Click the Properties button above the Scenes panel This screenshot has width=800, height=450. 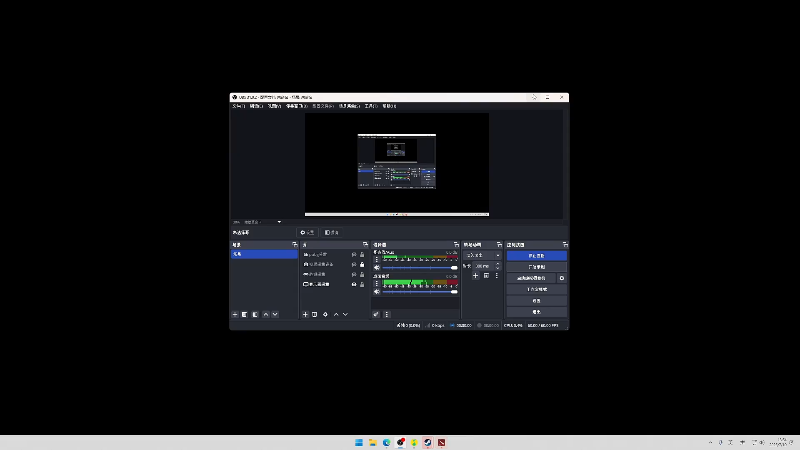pyautogui.click(x=307, y=233)
